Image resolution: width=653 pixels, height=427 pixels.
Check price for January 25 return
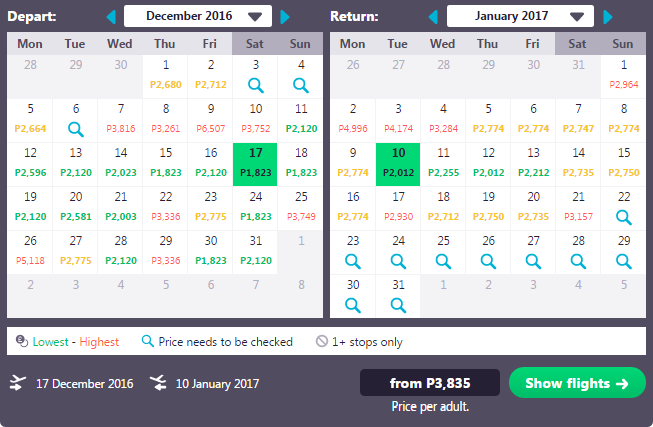pos(443,262)
